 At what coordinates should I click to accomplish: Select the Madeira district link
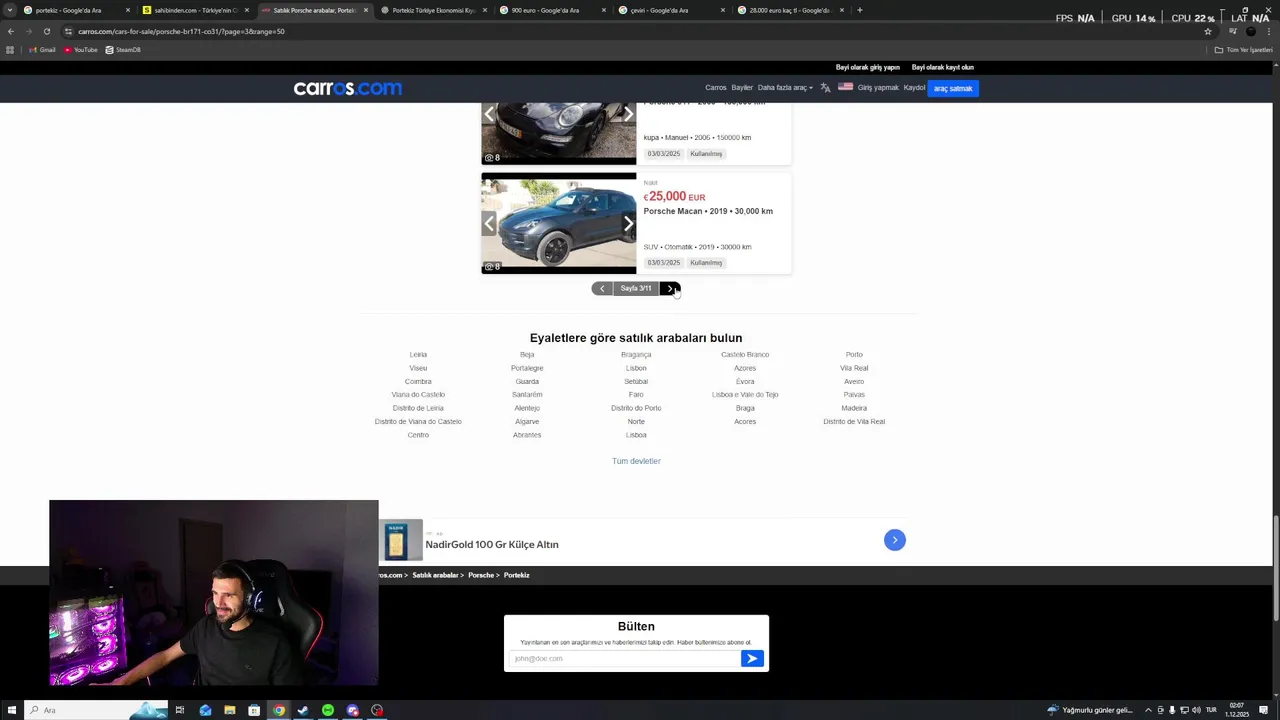[x=854, y=408]
